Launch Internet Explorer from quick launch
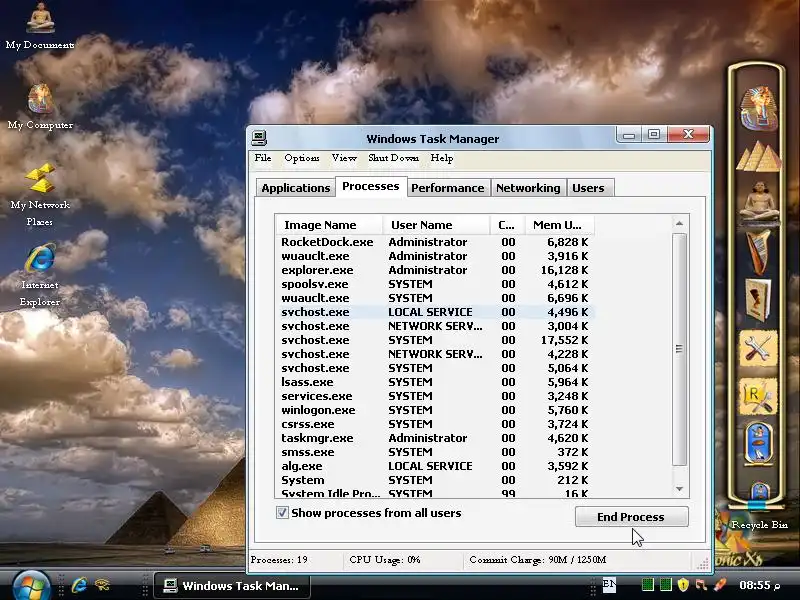800x600 pixels. (79, 585)
